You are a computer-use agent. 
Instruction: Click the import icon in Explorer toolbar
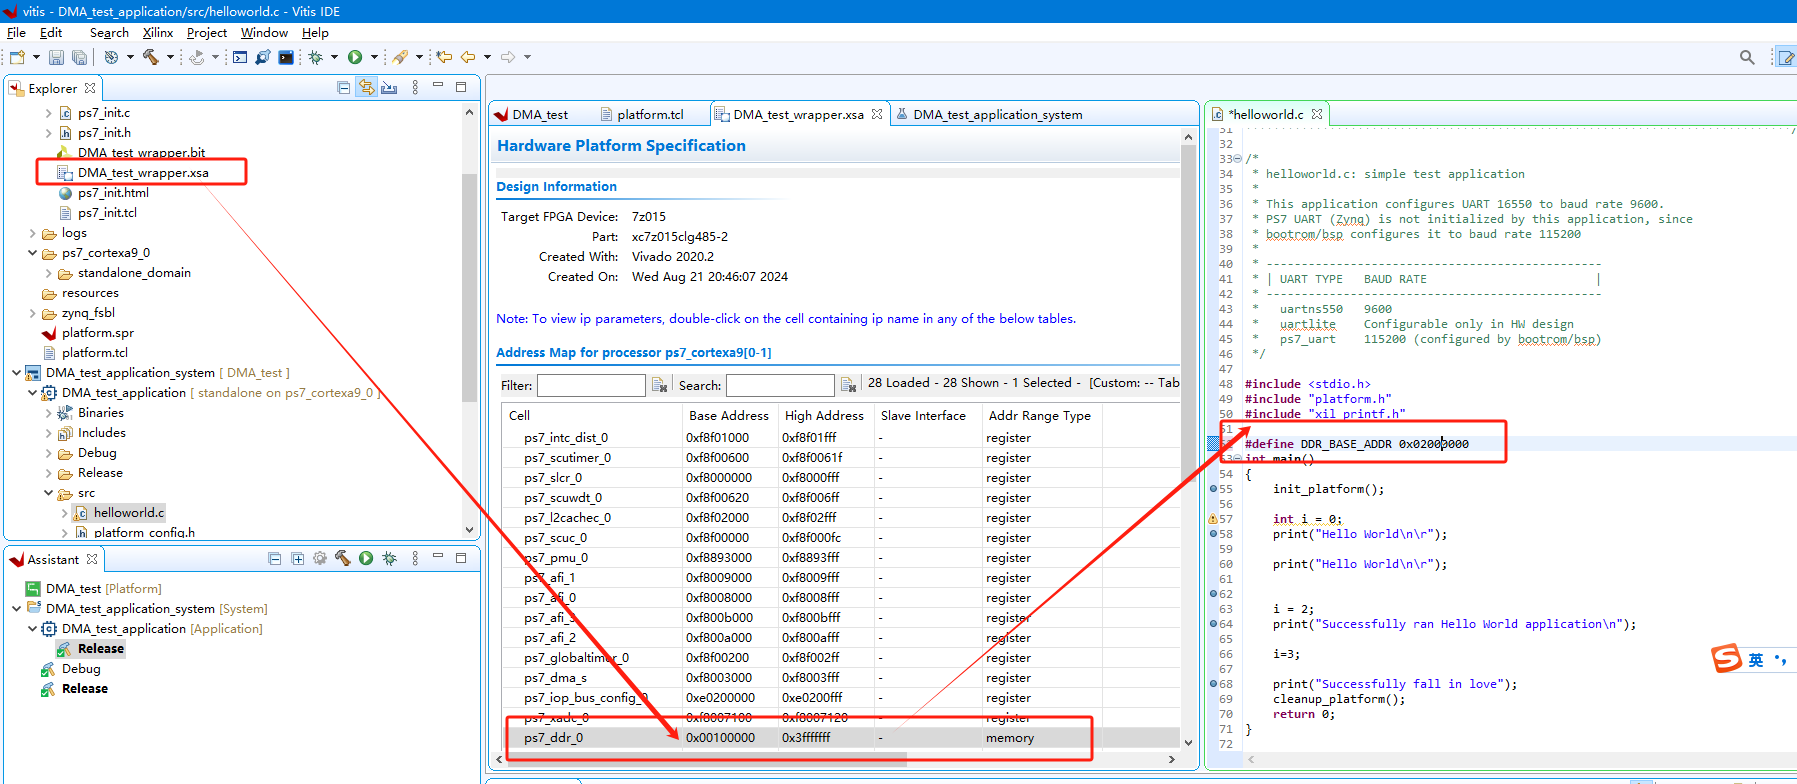point(390,88)
